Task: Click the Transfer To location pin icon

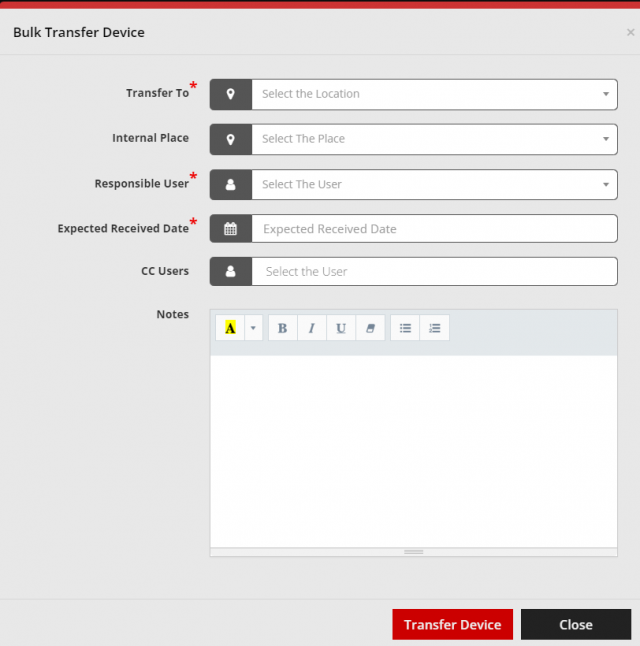Action: point(231,94)
